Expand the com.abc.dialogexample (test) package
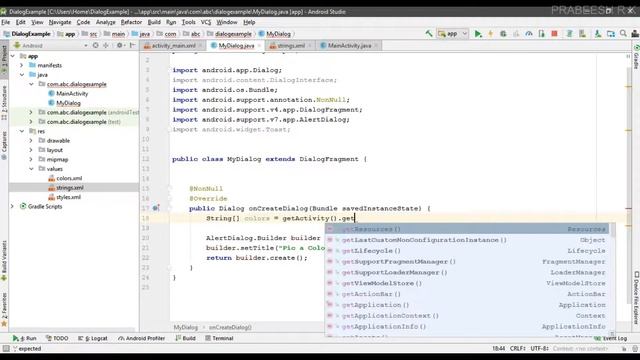Image resolution: width=640 pixels, height=360 pixels. pyautogui.click(x=31, y=122)
